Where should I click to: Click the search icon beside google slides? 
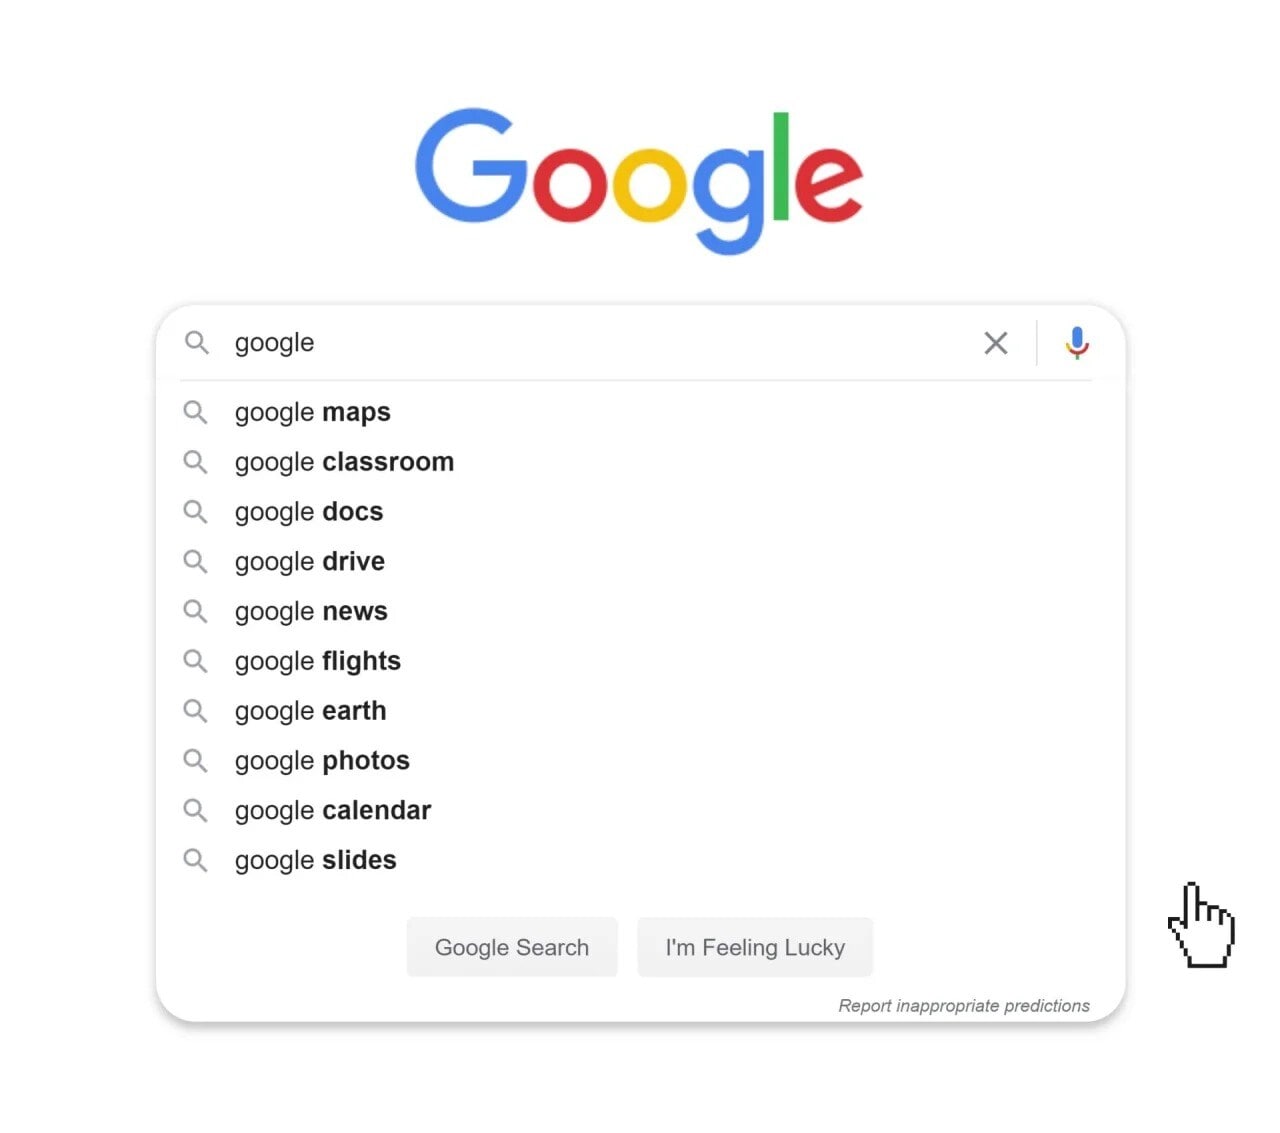click(x=195, y=860)
